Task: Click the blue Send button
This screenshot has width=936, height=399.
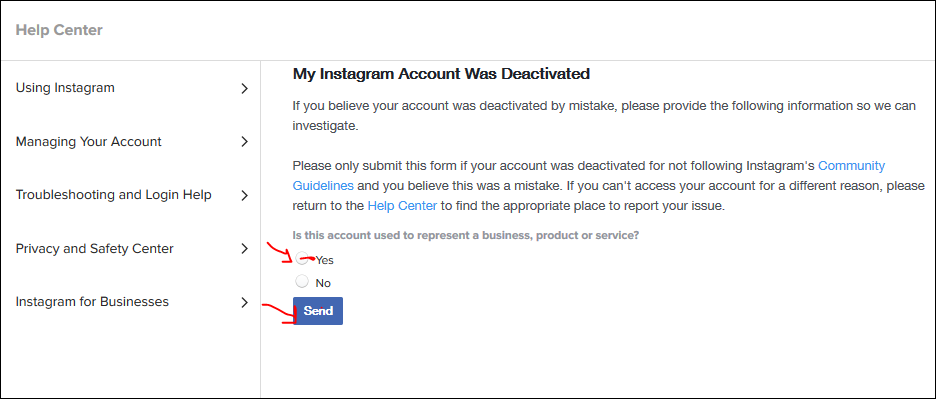Action: (x=318, y=311)
